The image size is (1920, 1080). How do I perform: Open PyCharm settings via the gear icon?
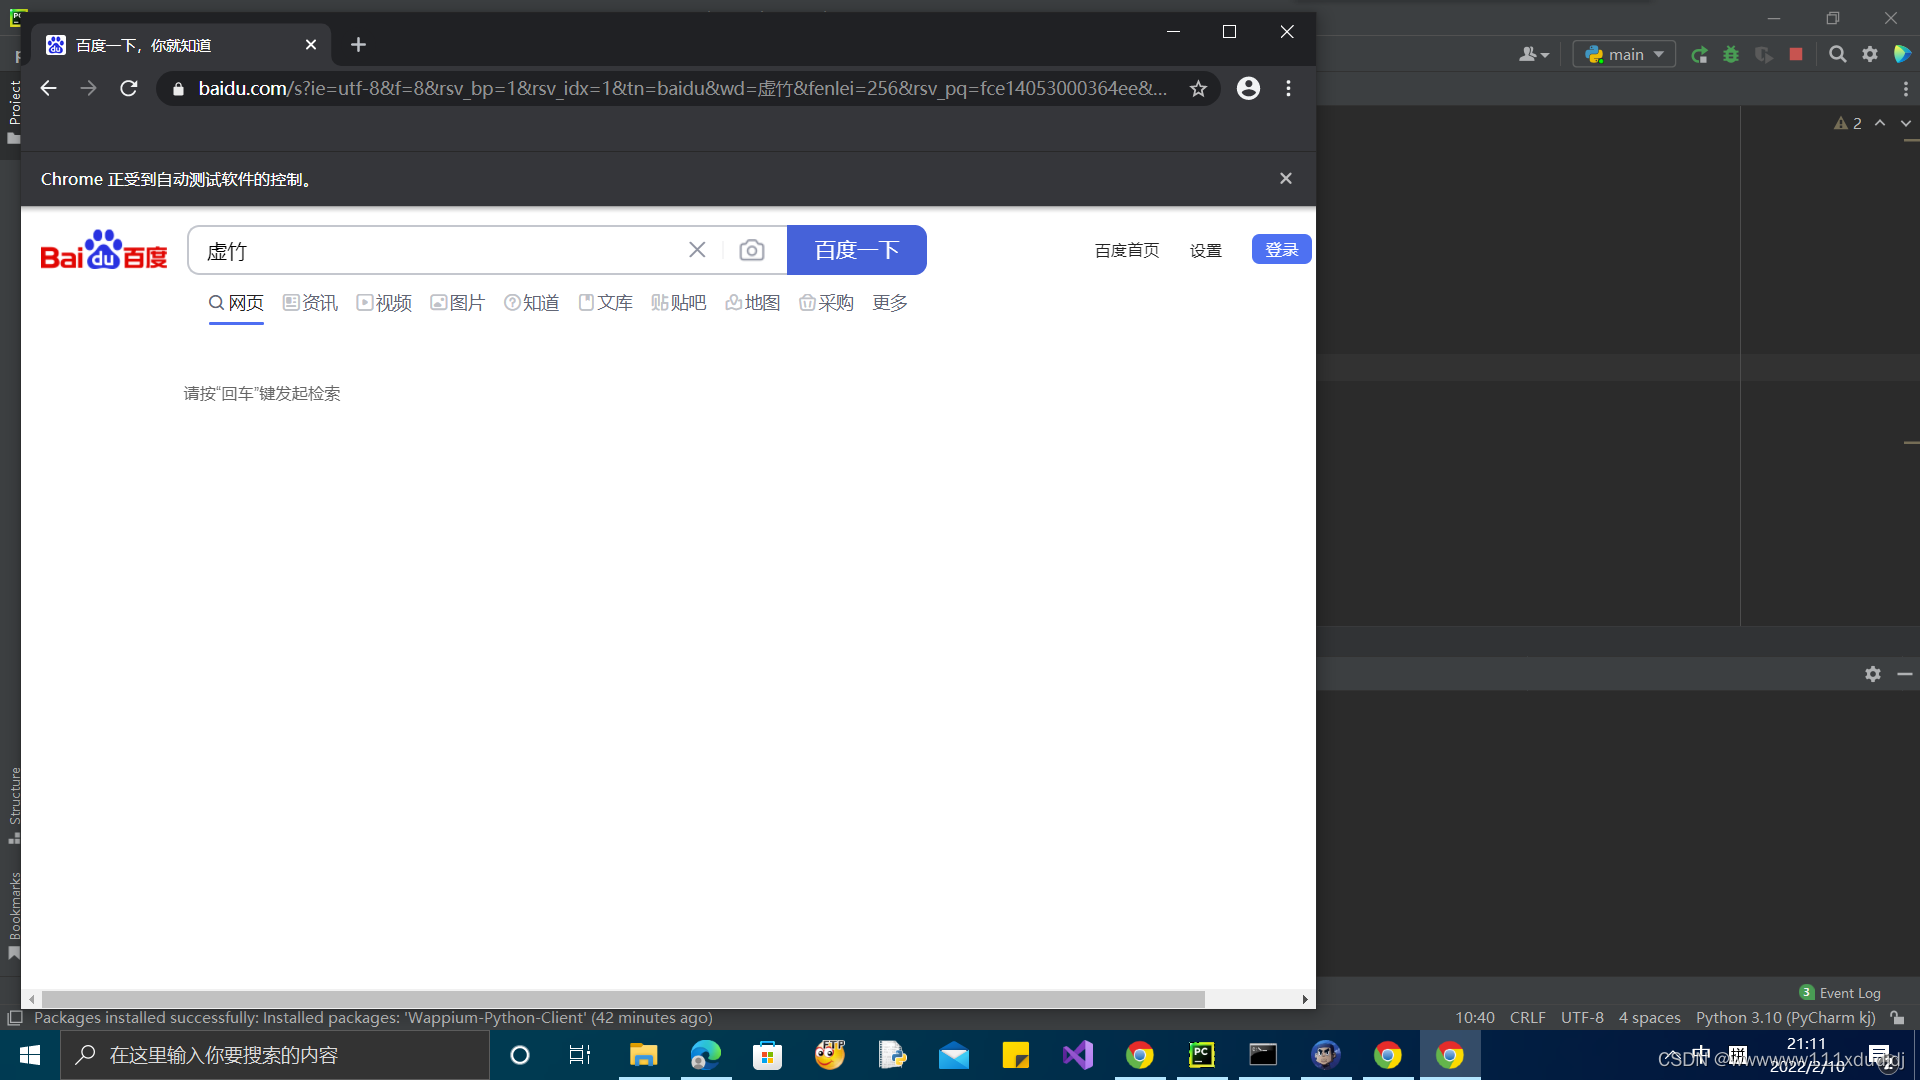tap(1870, 55)
